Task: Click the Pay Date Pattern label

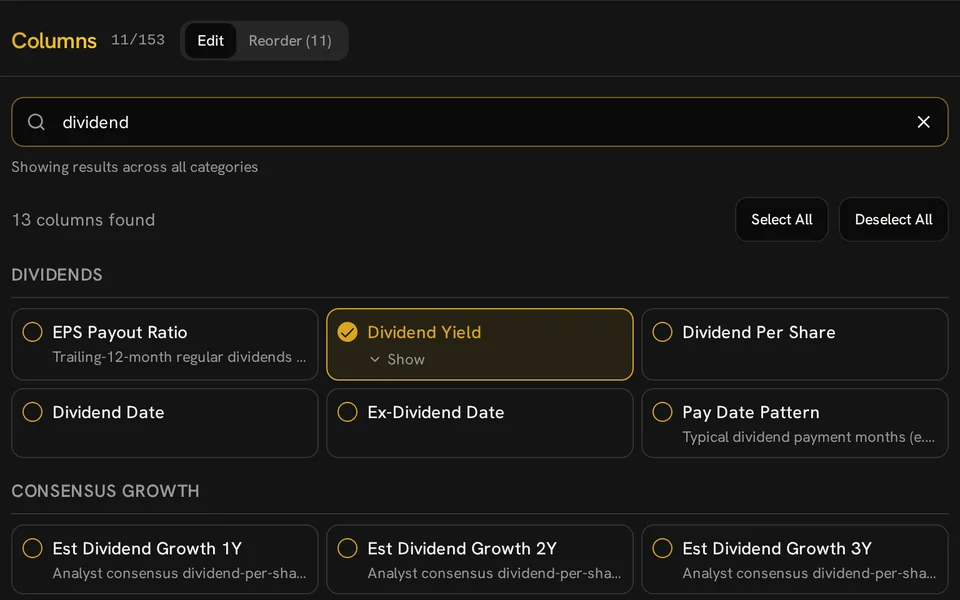Action: (751, 413)
